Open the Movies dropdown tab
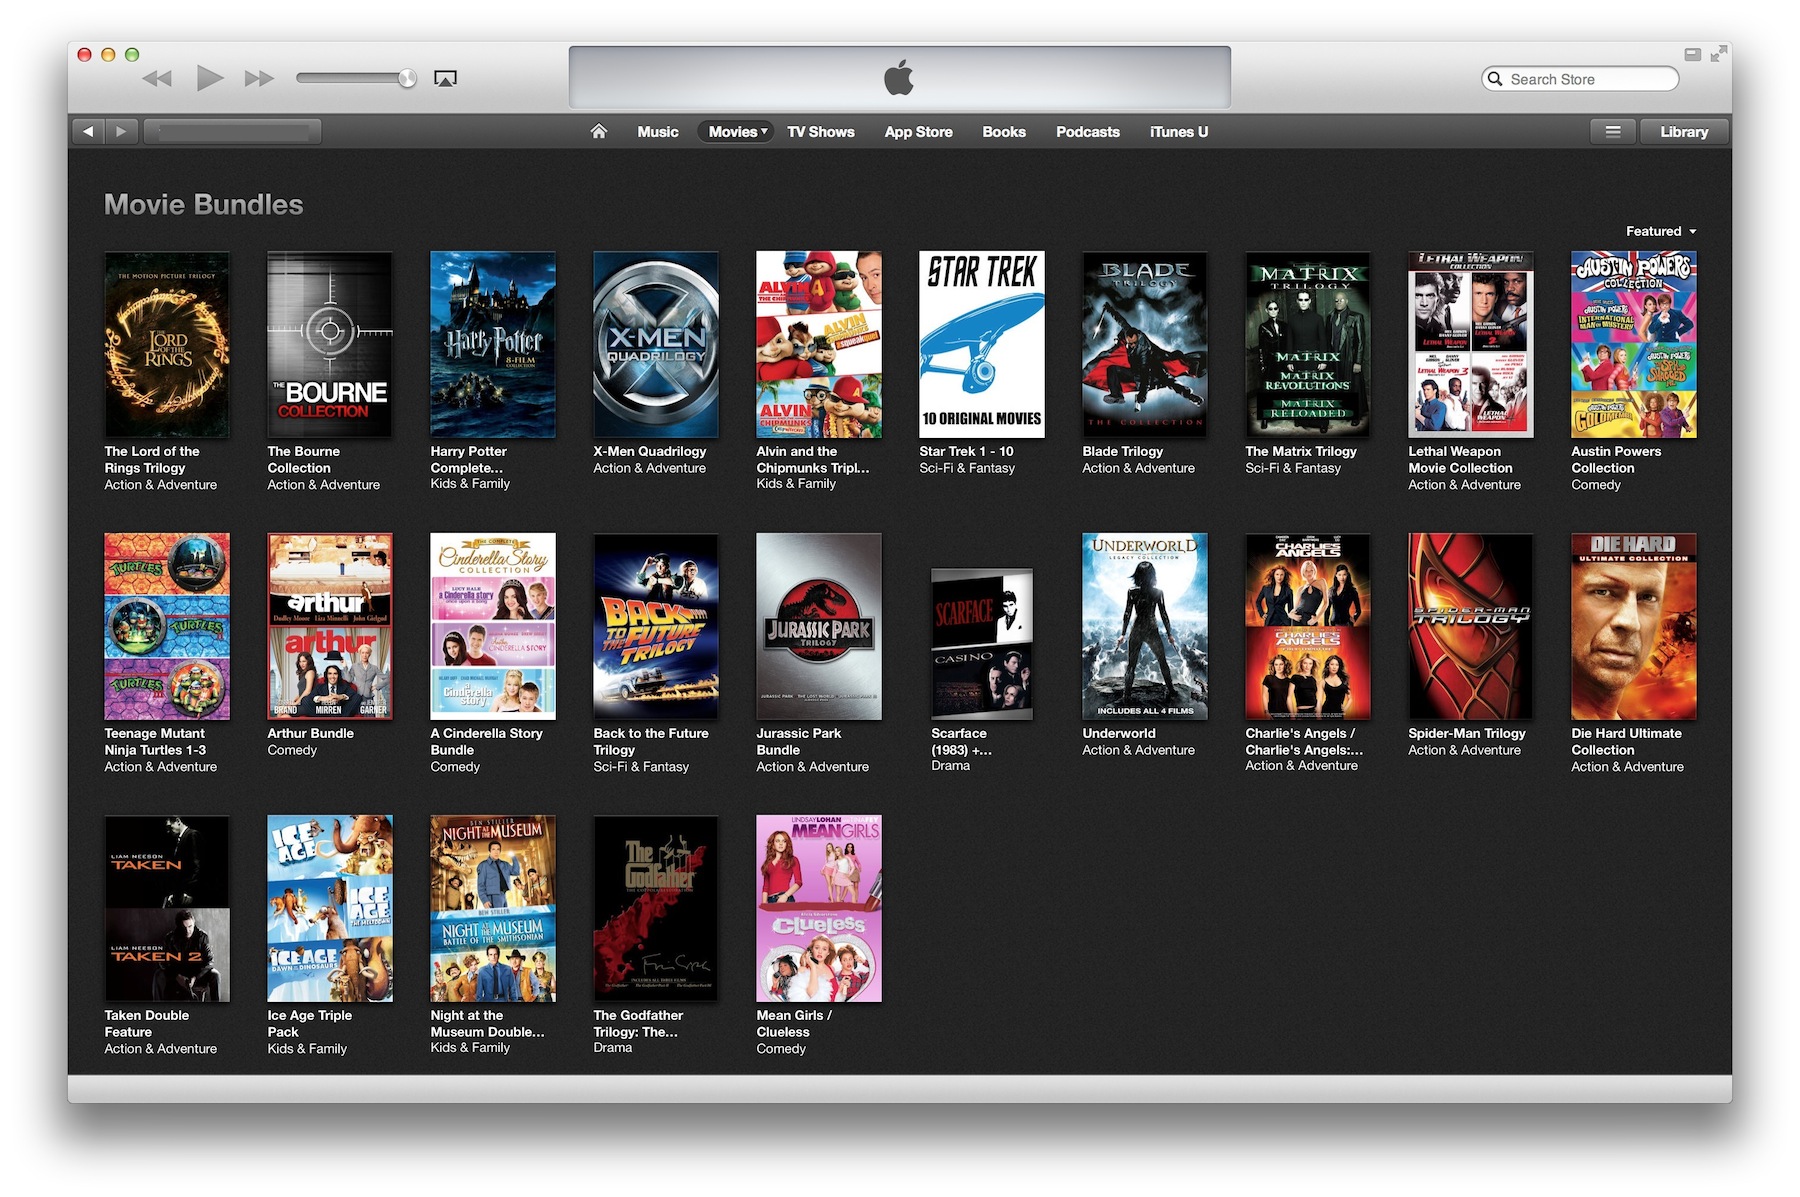The width and height of the screenshot is (1800, 1197). pyautogui.click(x=737, y=131)
